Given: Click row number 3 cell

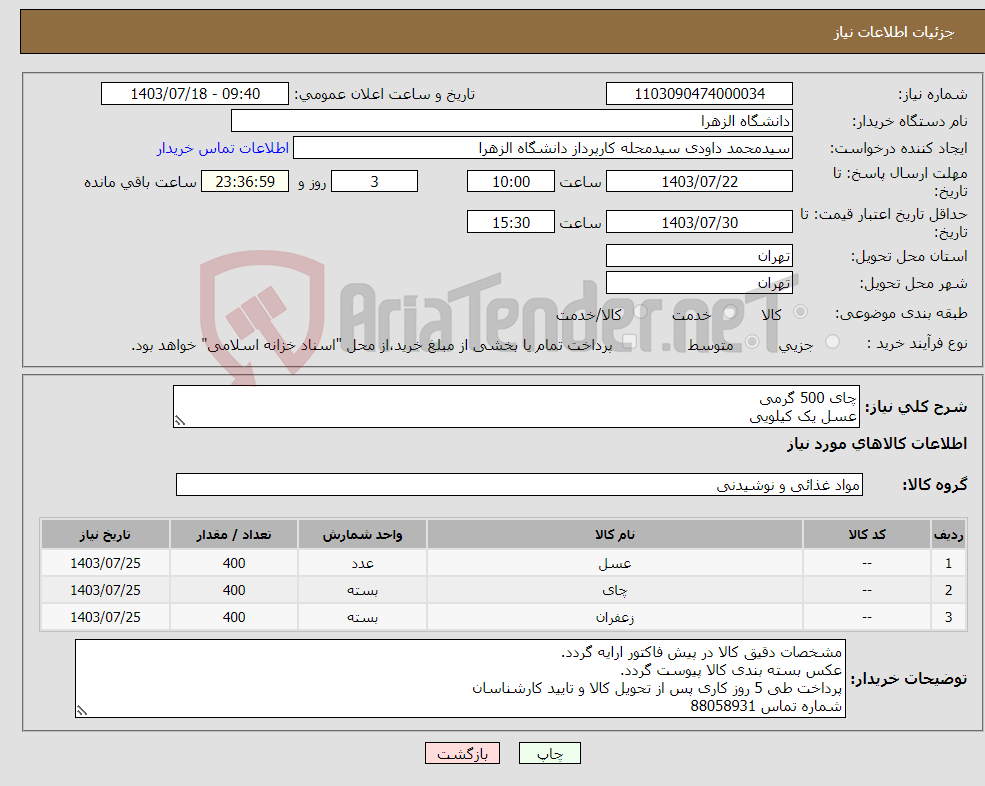Looking at the screenshot, I should click(x=948, y=617).
